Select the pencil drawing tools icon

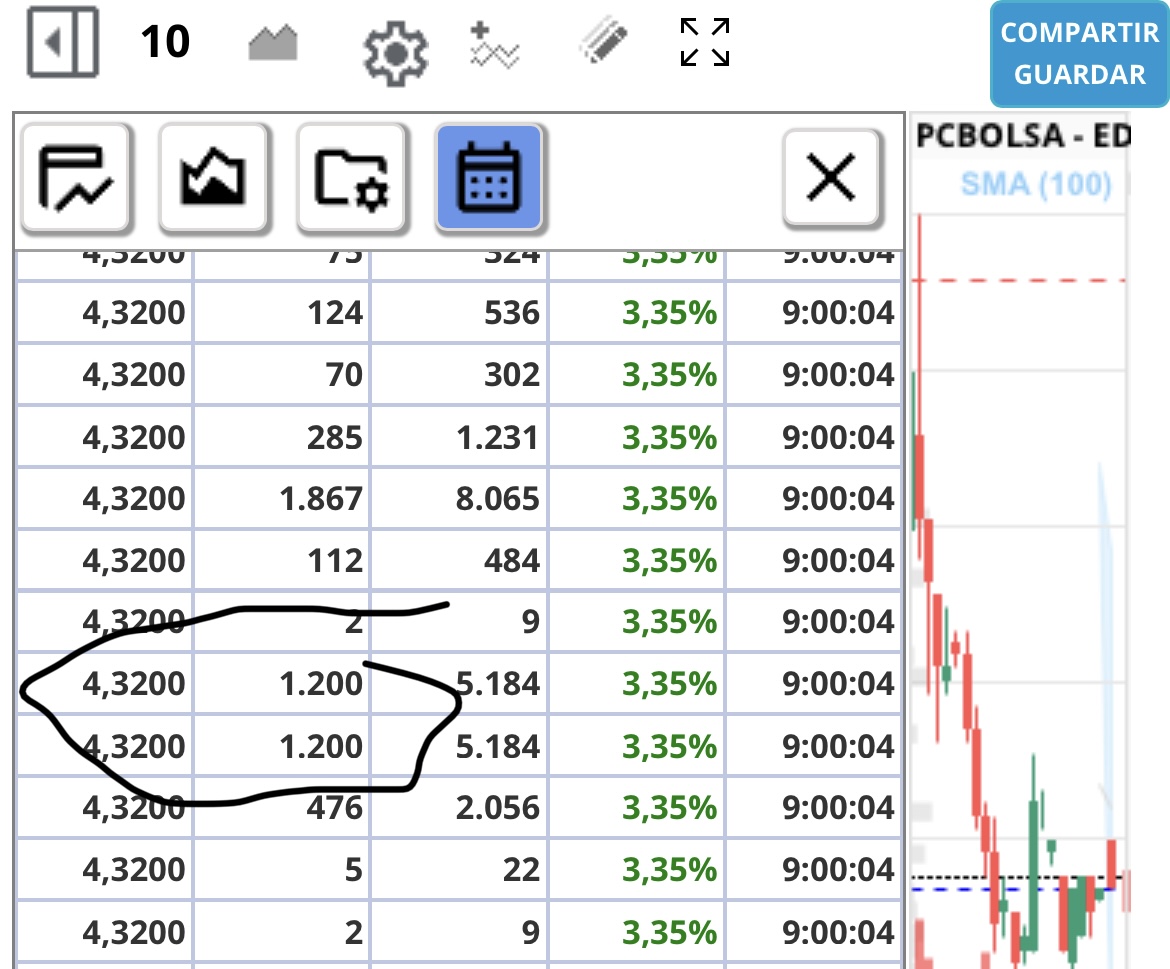(x=603, y=40)
